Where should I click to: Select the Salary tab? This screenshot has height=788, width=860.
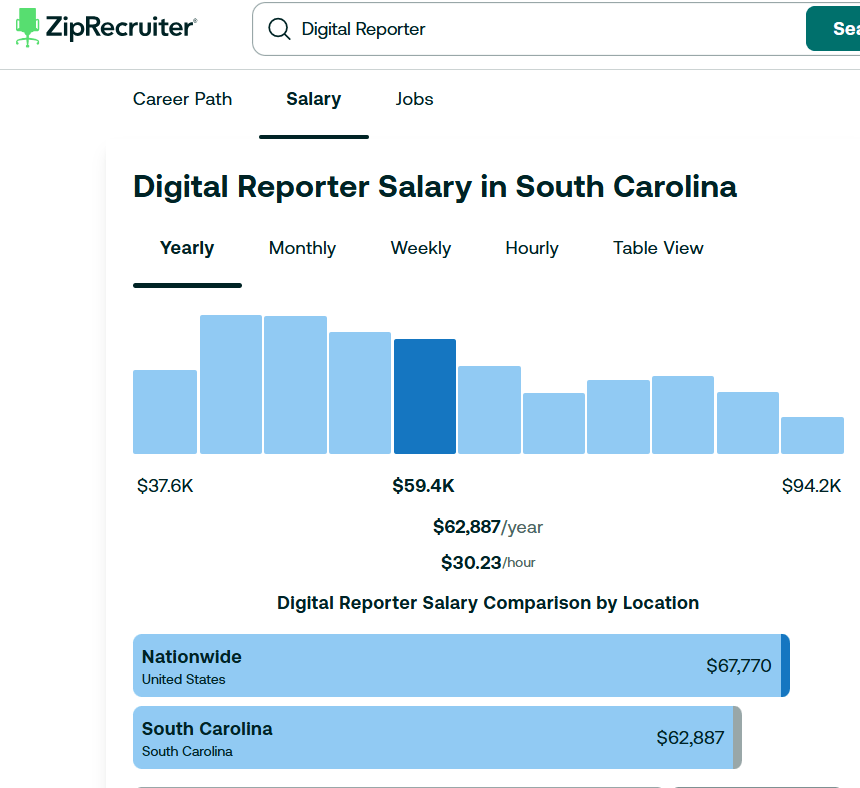(313, 99)
